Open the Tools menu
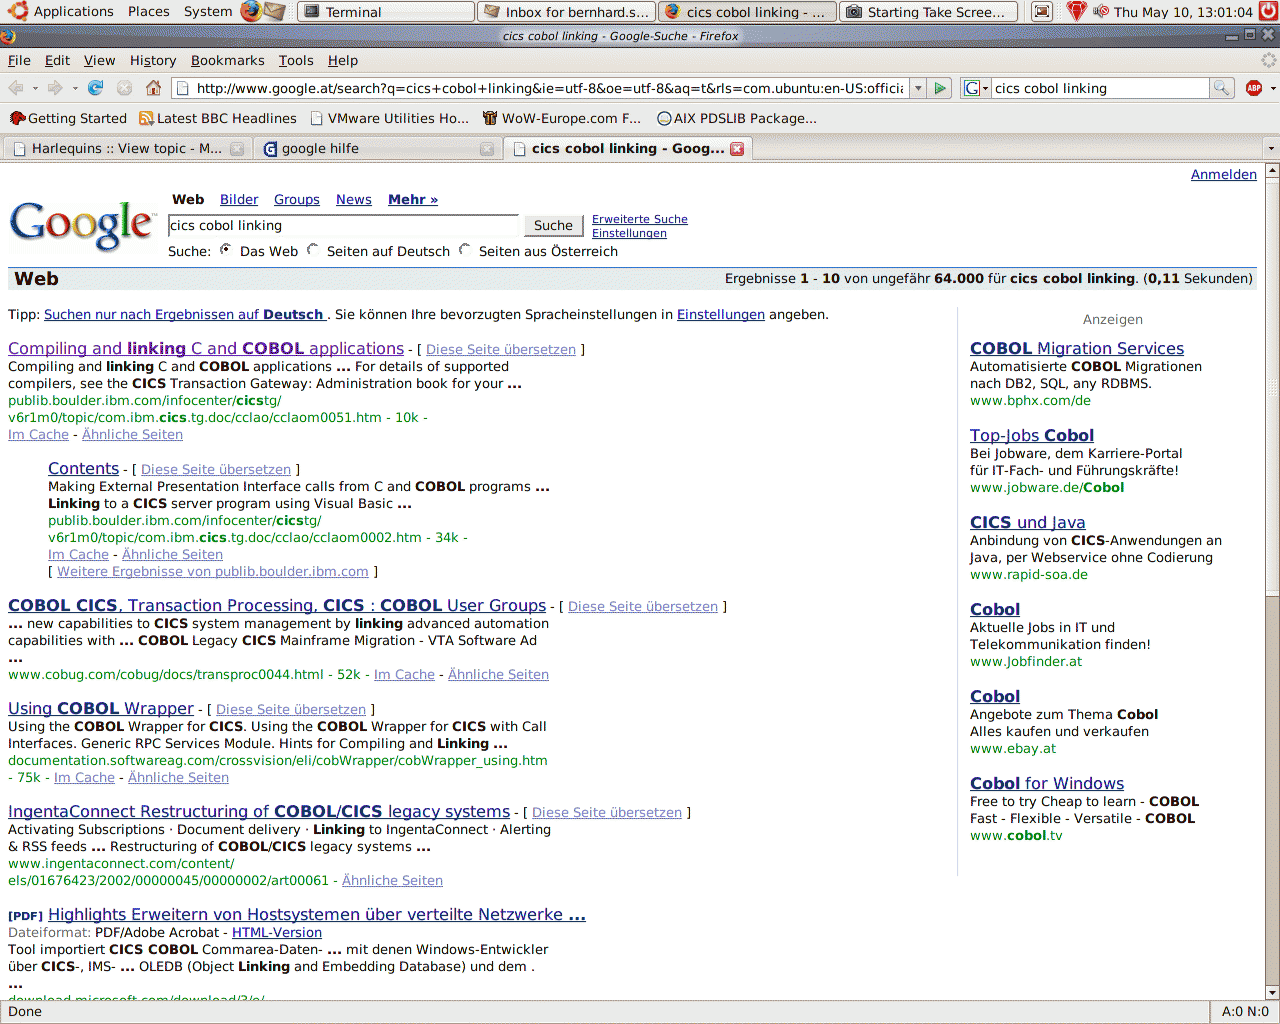The width and height of the screenshot is (1280, 1024). tap(296, 60)
